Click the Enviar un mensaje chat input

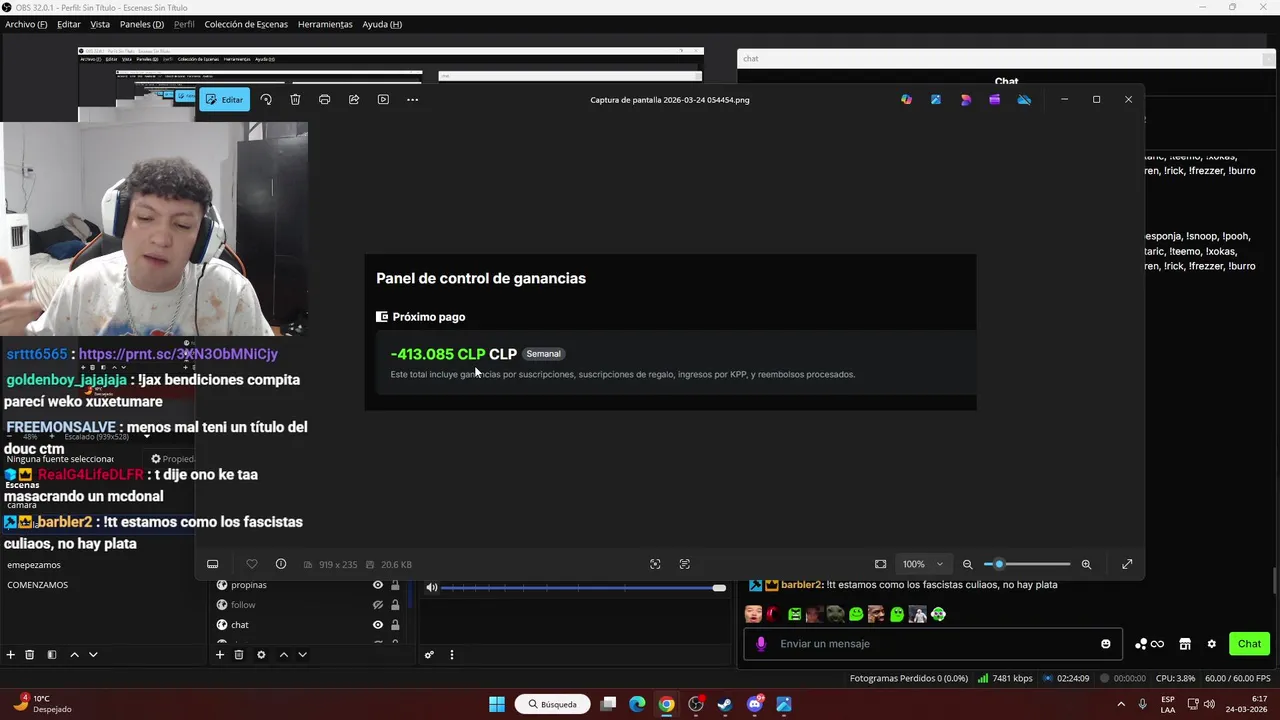coord(935,644)
